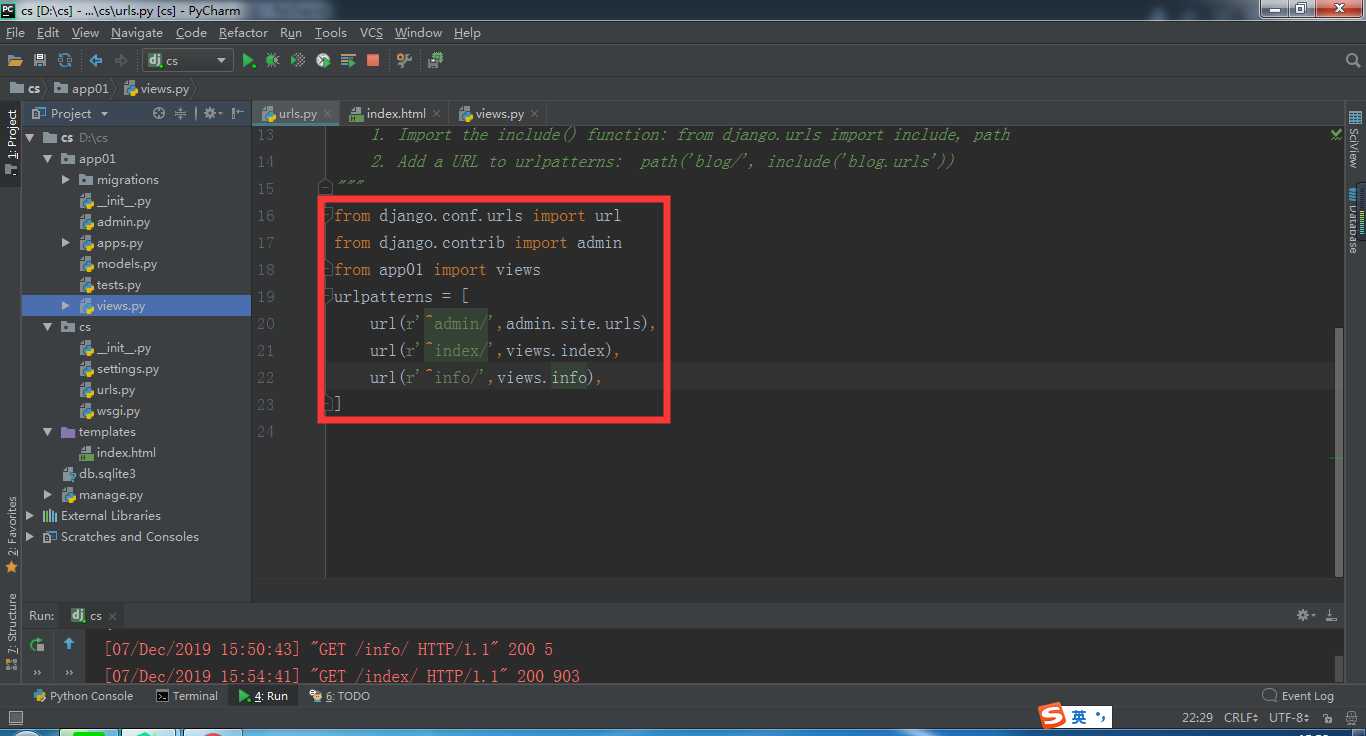Click the Save All toolbar icon
1366x736 pixels.
(40, 61)
